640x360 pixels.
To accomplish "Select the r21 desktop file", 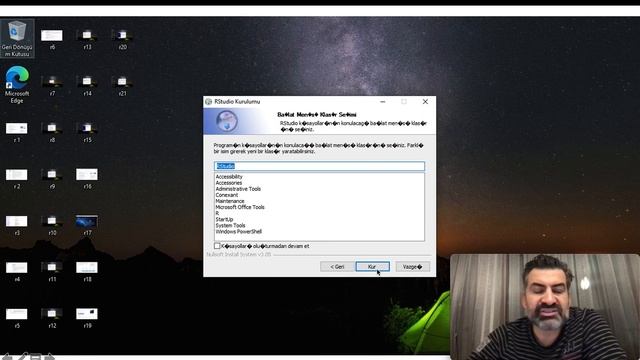I will point(122,85).
